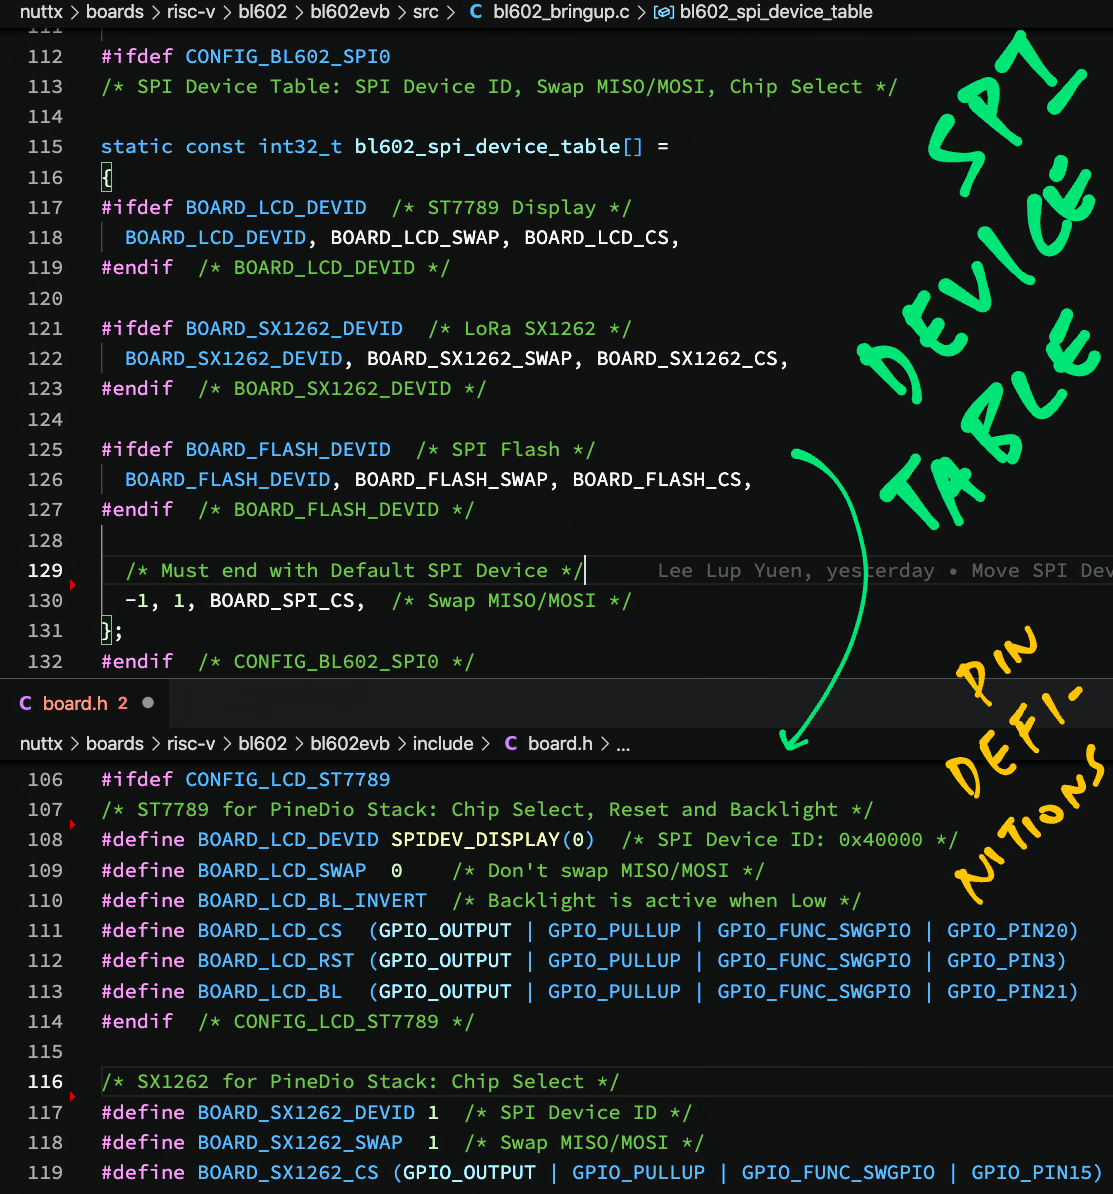
Task: Click red gutter marker between lines 107 and 108
Action: tap(72, 824)
